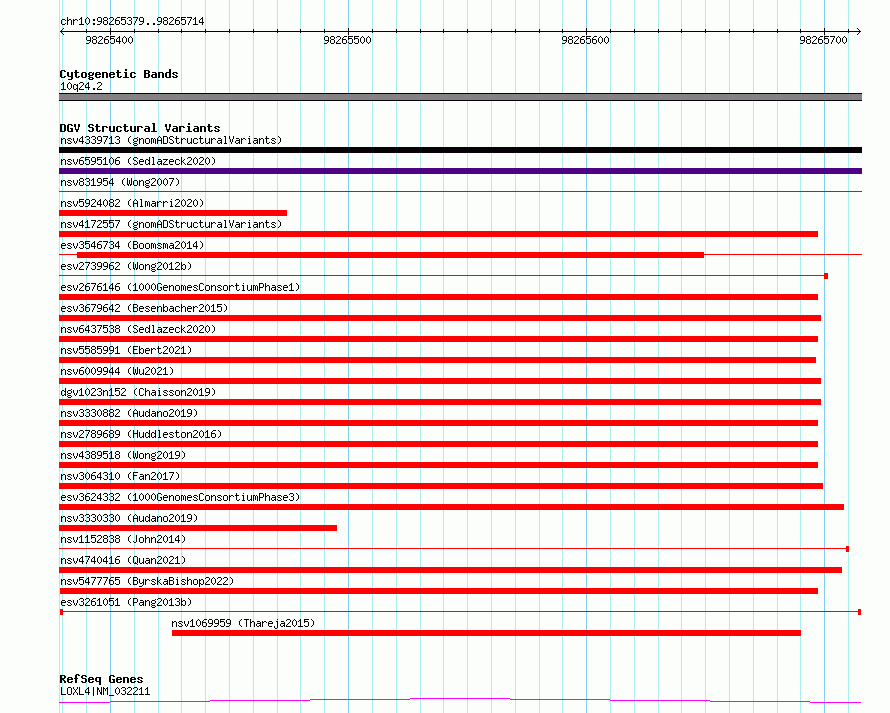
Task: Click the red nsv4172557 variant bar
Action: (x=438, y=234)
